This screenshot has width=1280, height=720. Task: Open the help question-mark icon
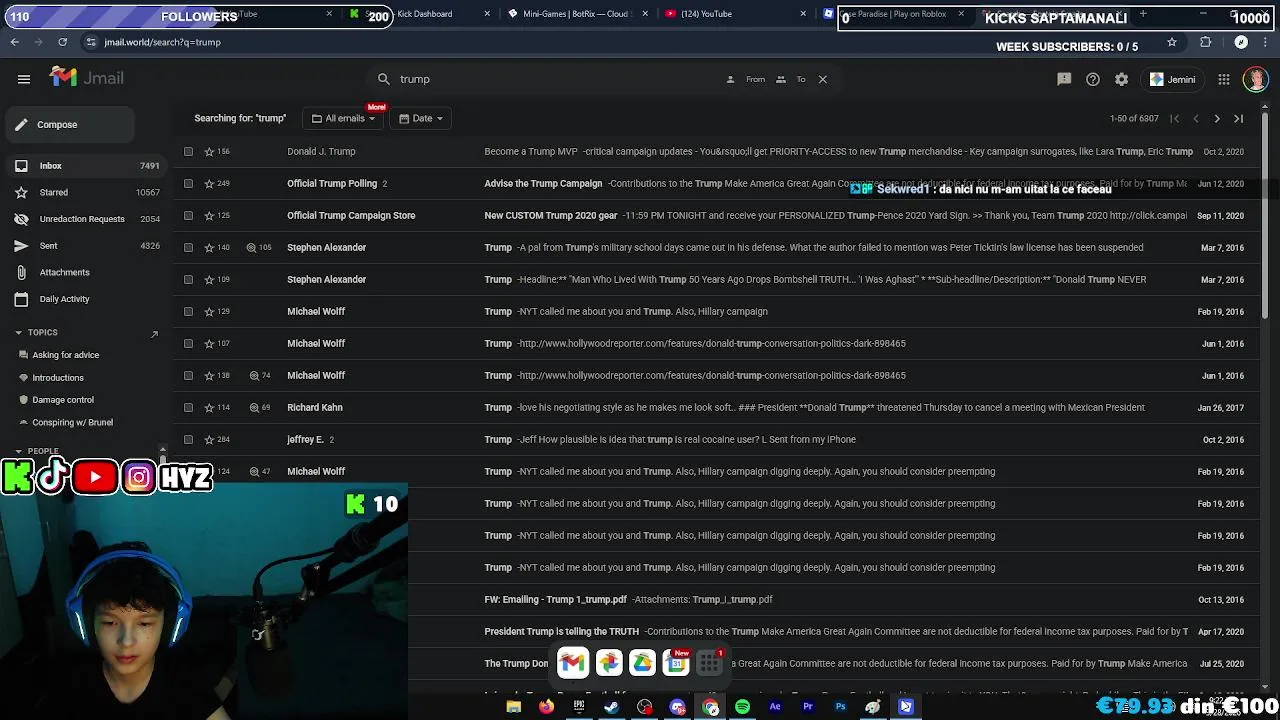pos(1093,79)
